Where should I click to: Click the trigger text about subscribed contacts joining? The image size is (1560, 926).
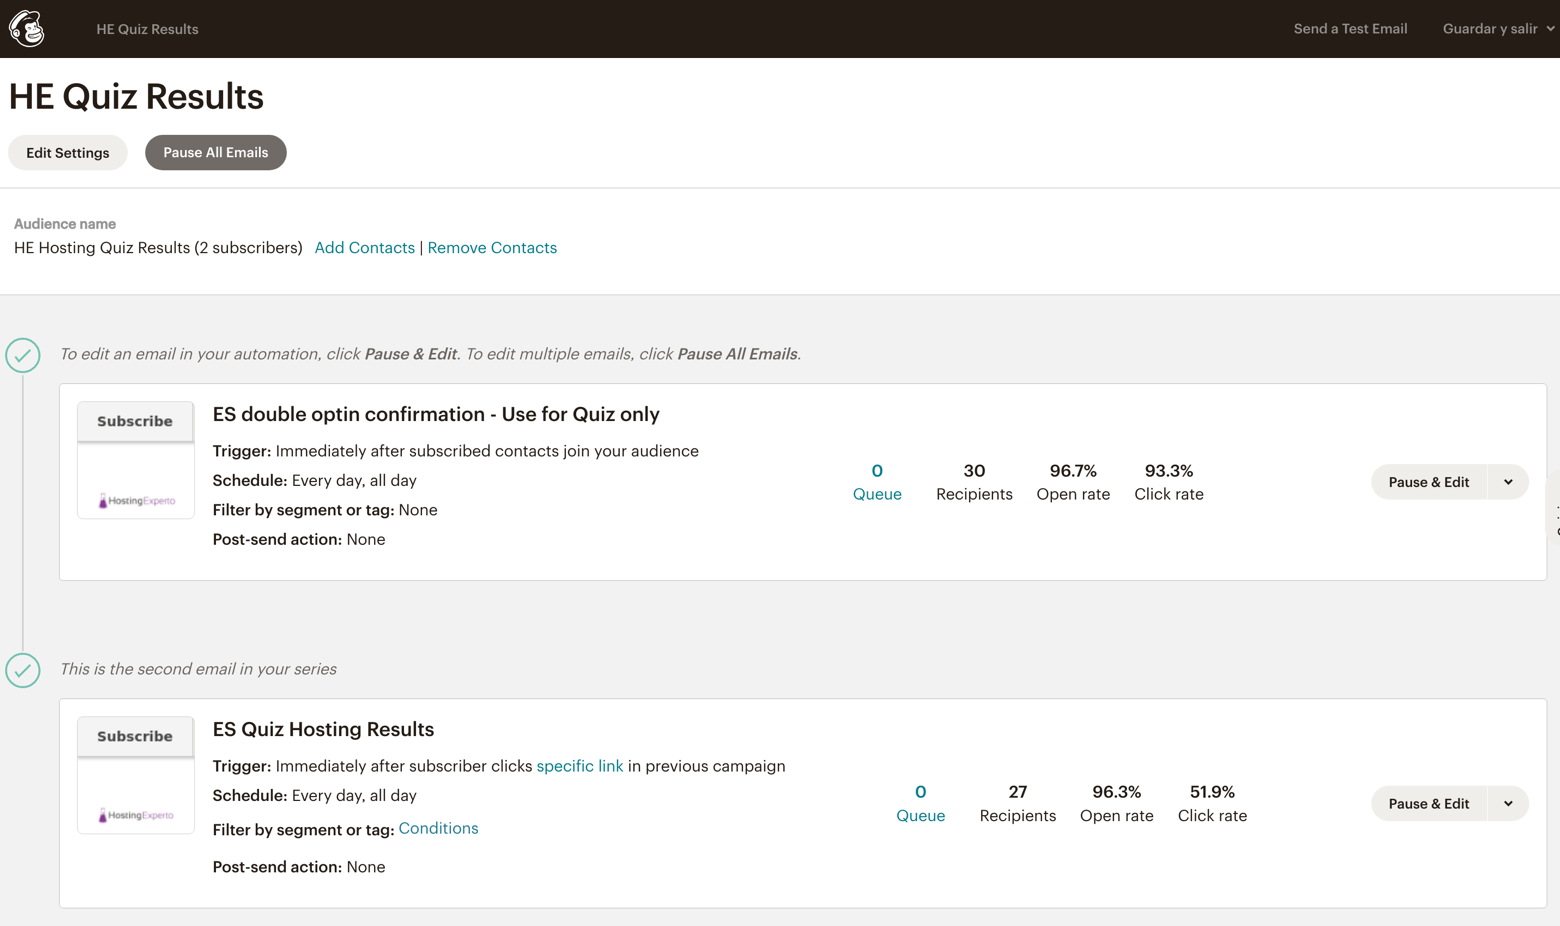487,451
